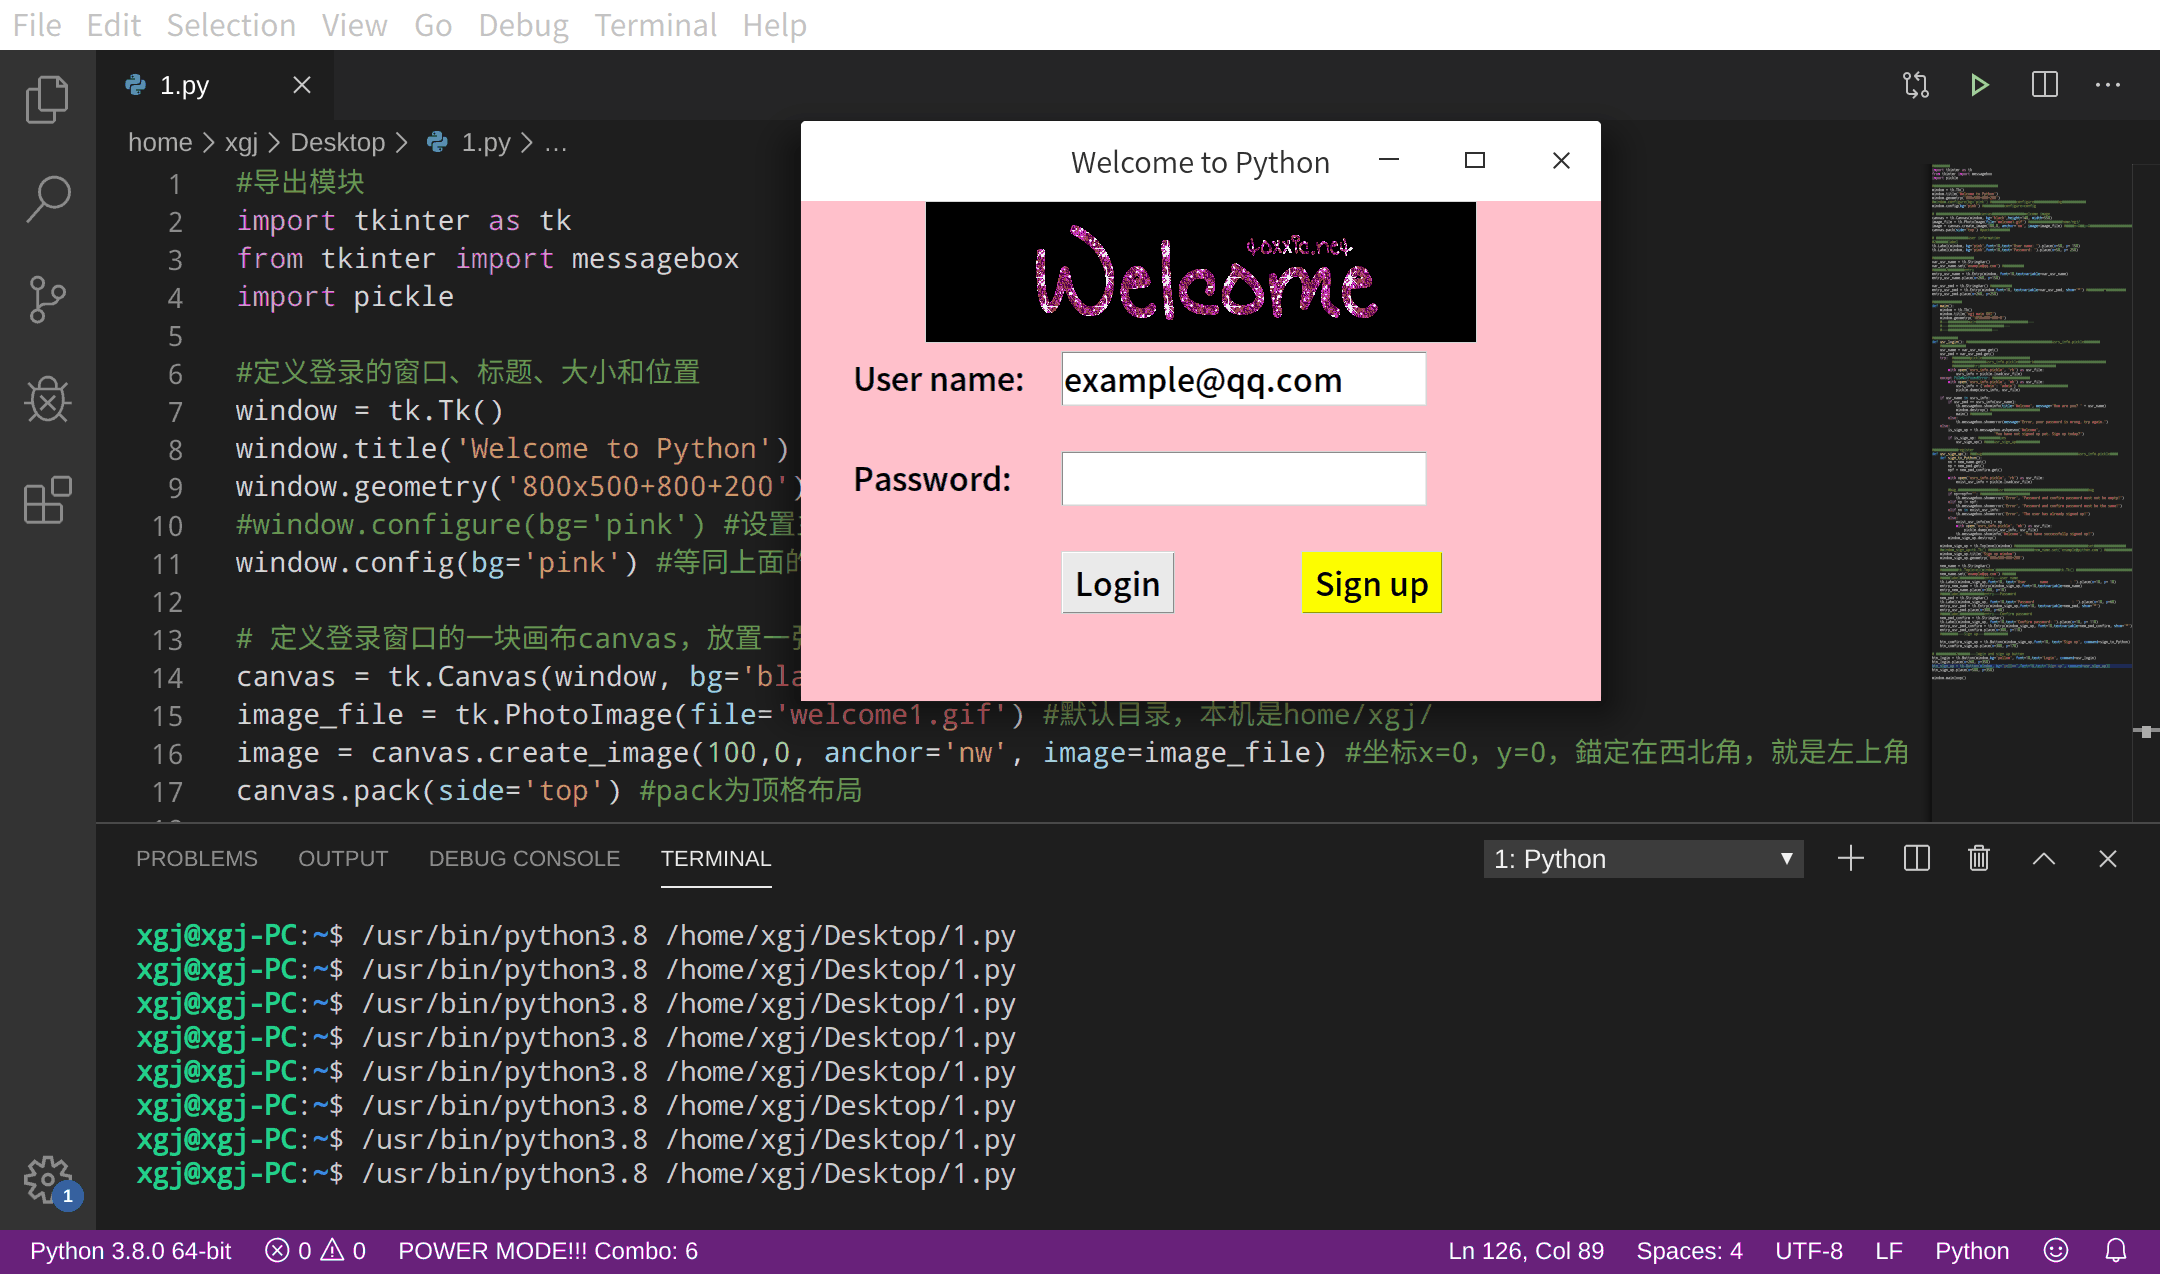2160x1274 pixels.
Task: Kill terminal with trash icon
Action: point(1979,859)
